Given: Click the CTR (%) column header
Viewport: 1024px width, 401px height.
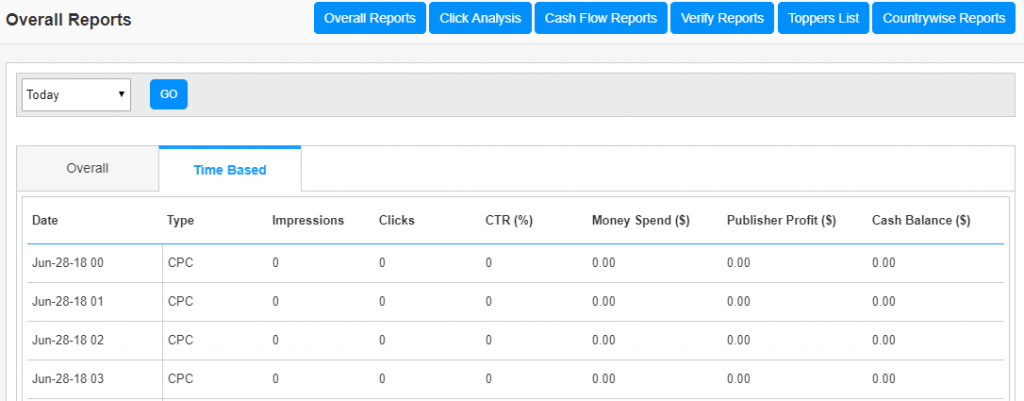Looking at the screenshot, I should (x=509, y=221).
